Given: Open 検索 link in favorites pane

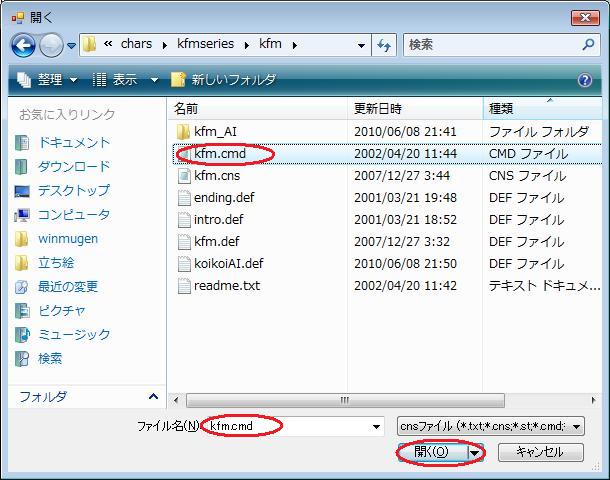Looking at the screenshot, I should point(50,359).
